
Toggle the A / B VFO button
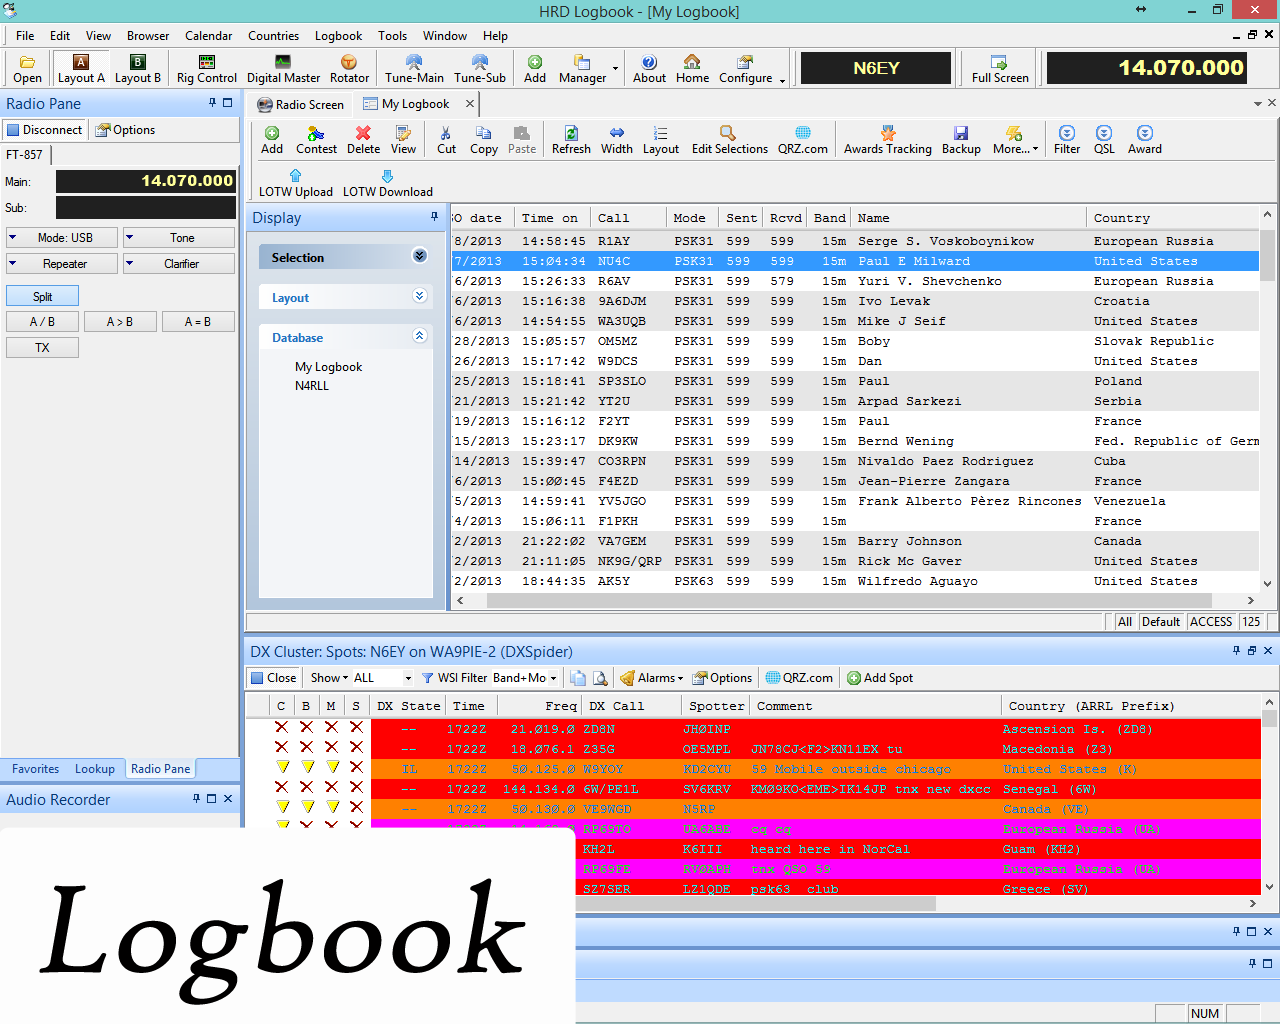(x=42, y=322)
